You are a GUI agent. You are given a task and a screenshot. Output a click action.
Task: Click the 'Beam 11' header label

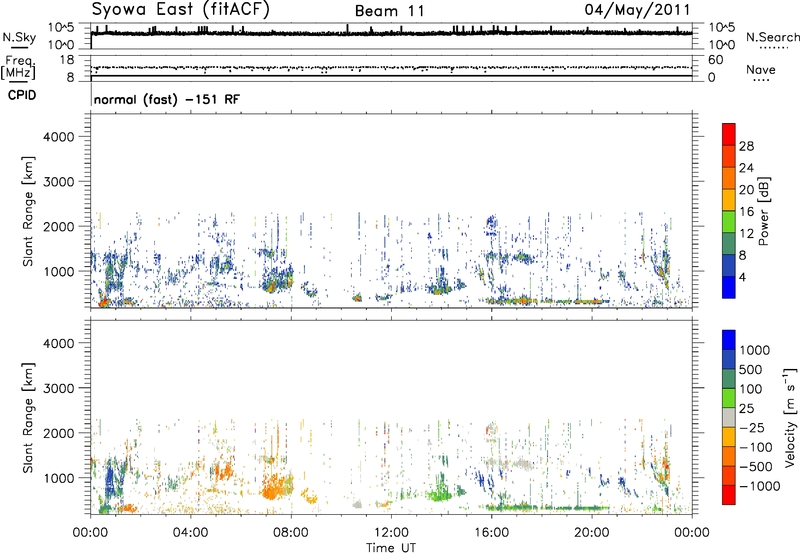coord(390,11)
